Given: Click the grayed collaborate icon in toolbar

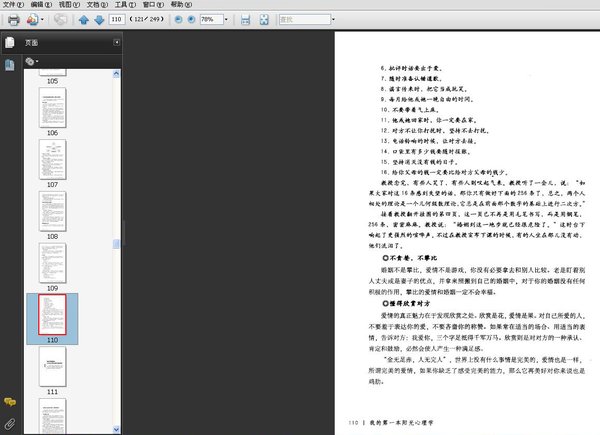Looking at the screenshot, I should coord(60,19).
